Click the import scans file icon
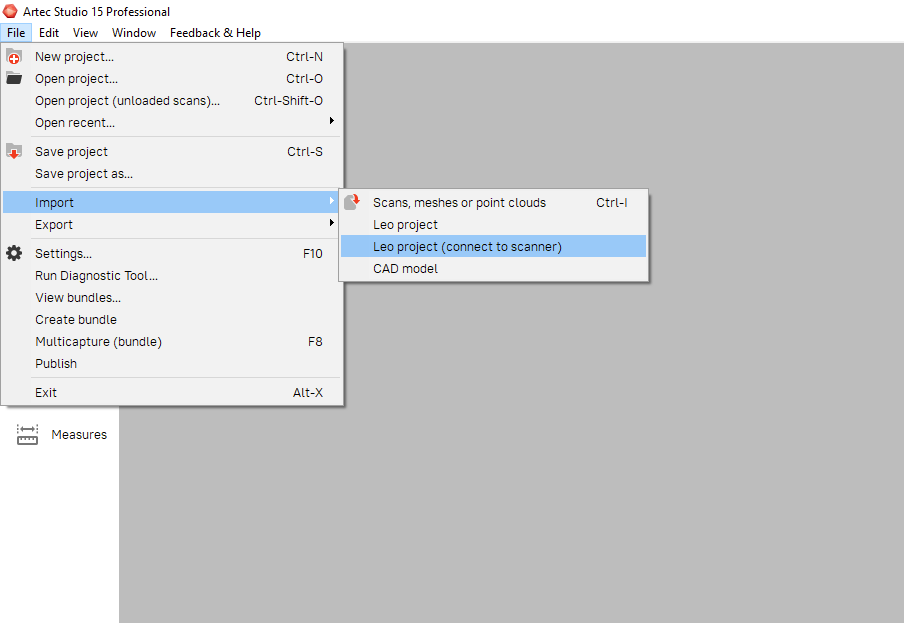Viewport: 904px width, 623px height. pyautogui.click(x=352, y=202)
